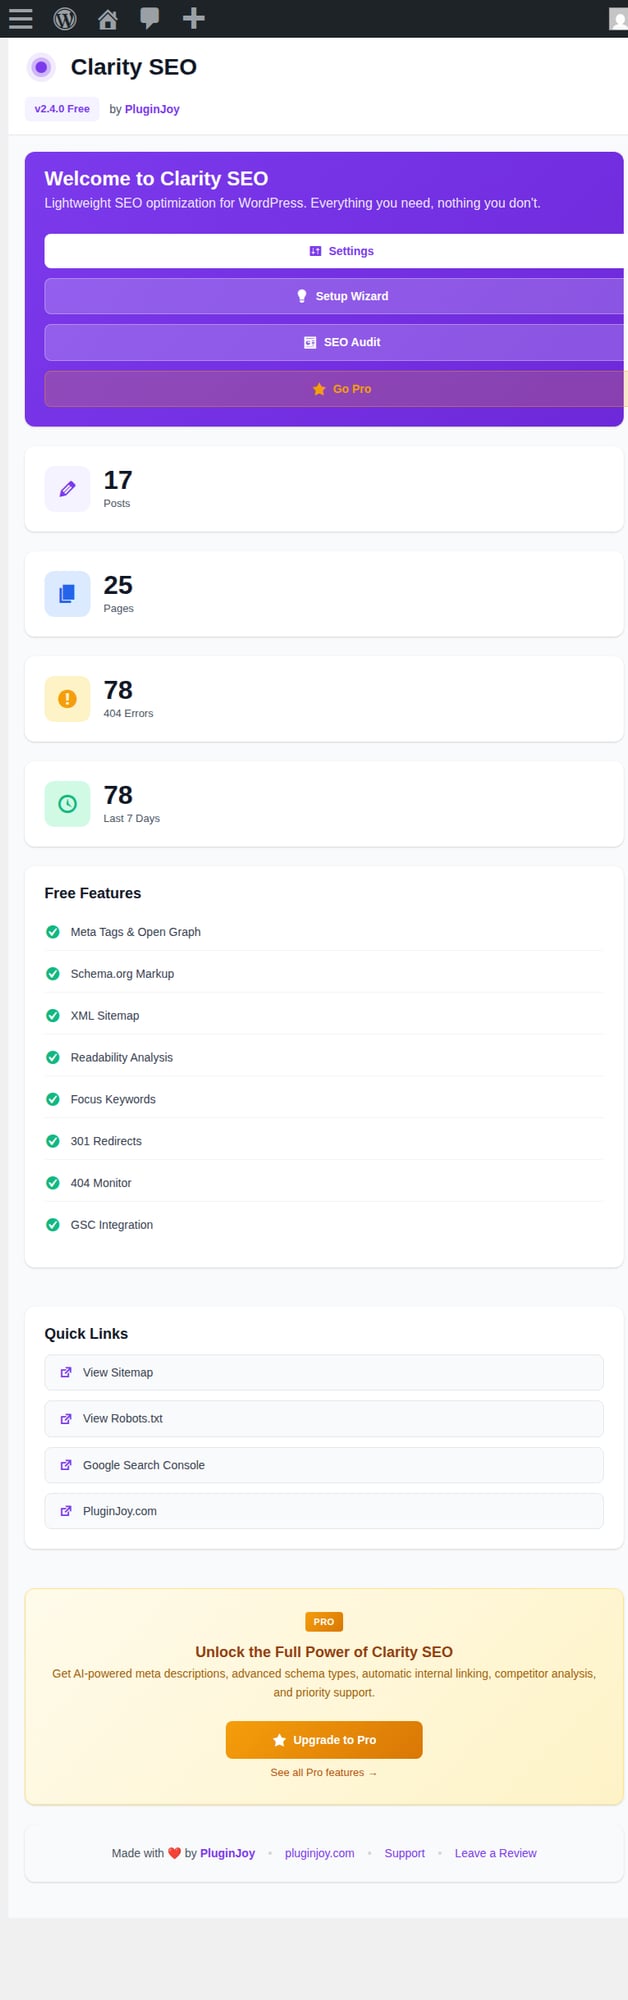The height and width of the screenshot is (2000, 628).
Task: Click the Upgrade to Pro button
Action: [x=323, y=1739]
